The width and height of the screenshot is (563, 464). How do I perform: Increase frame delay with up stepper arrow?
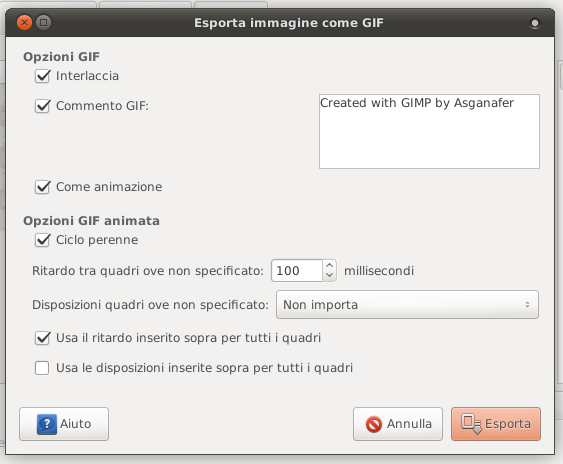(330, 265)
